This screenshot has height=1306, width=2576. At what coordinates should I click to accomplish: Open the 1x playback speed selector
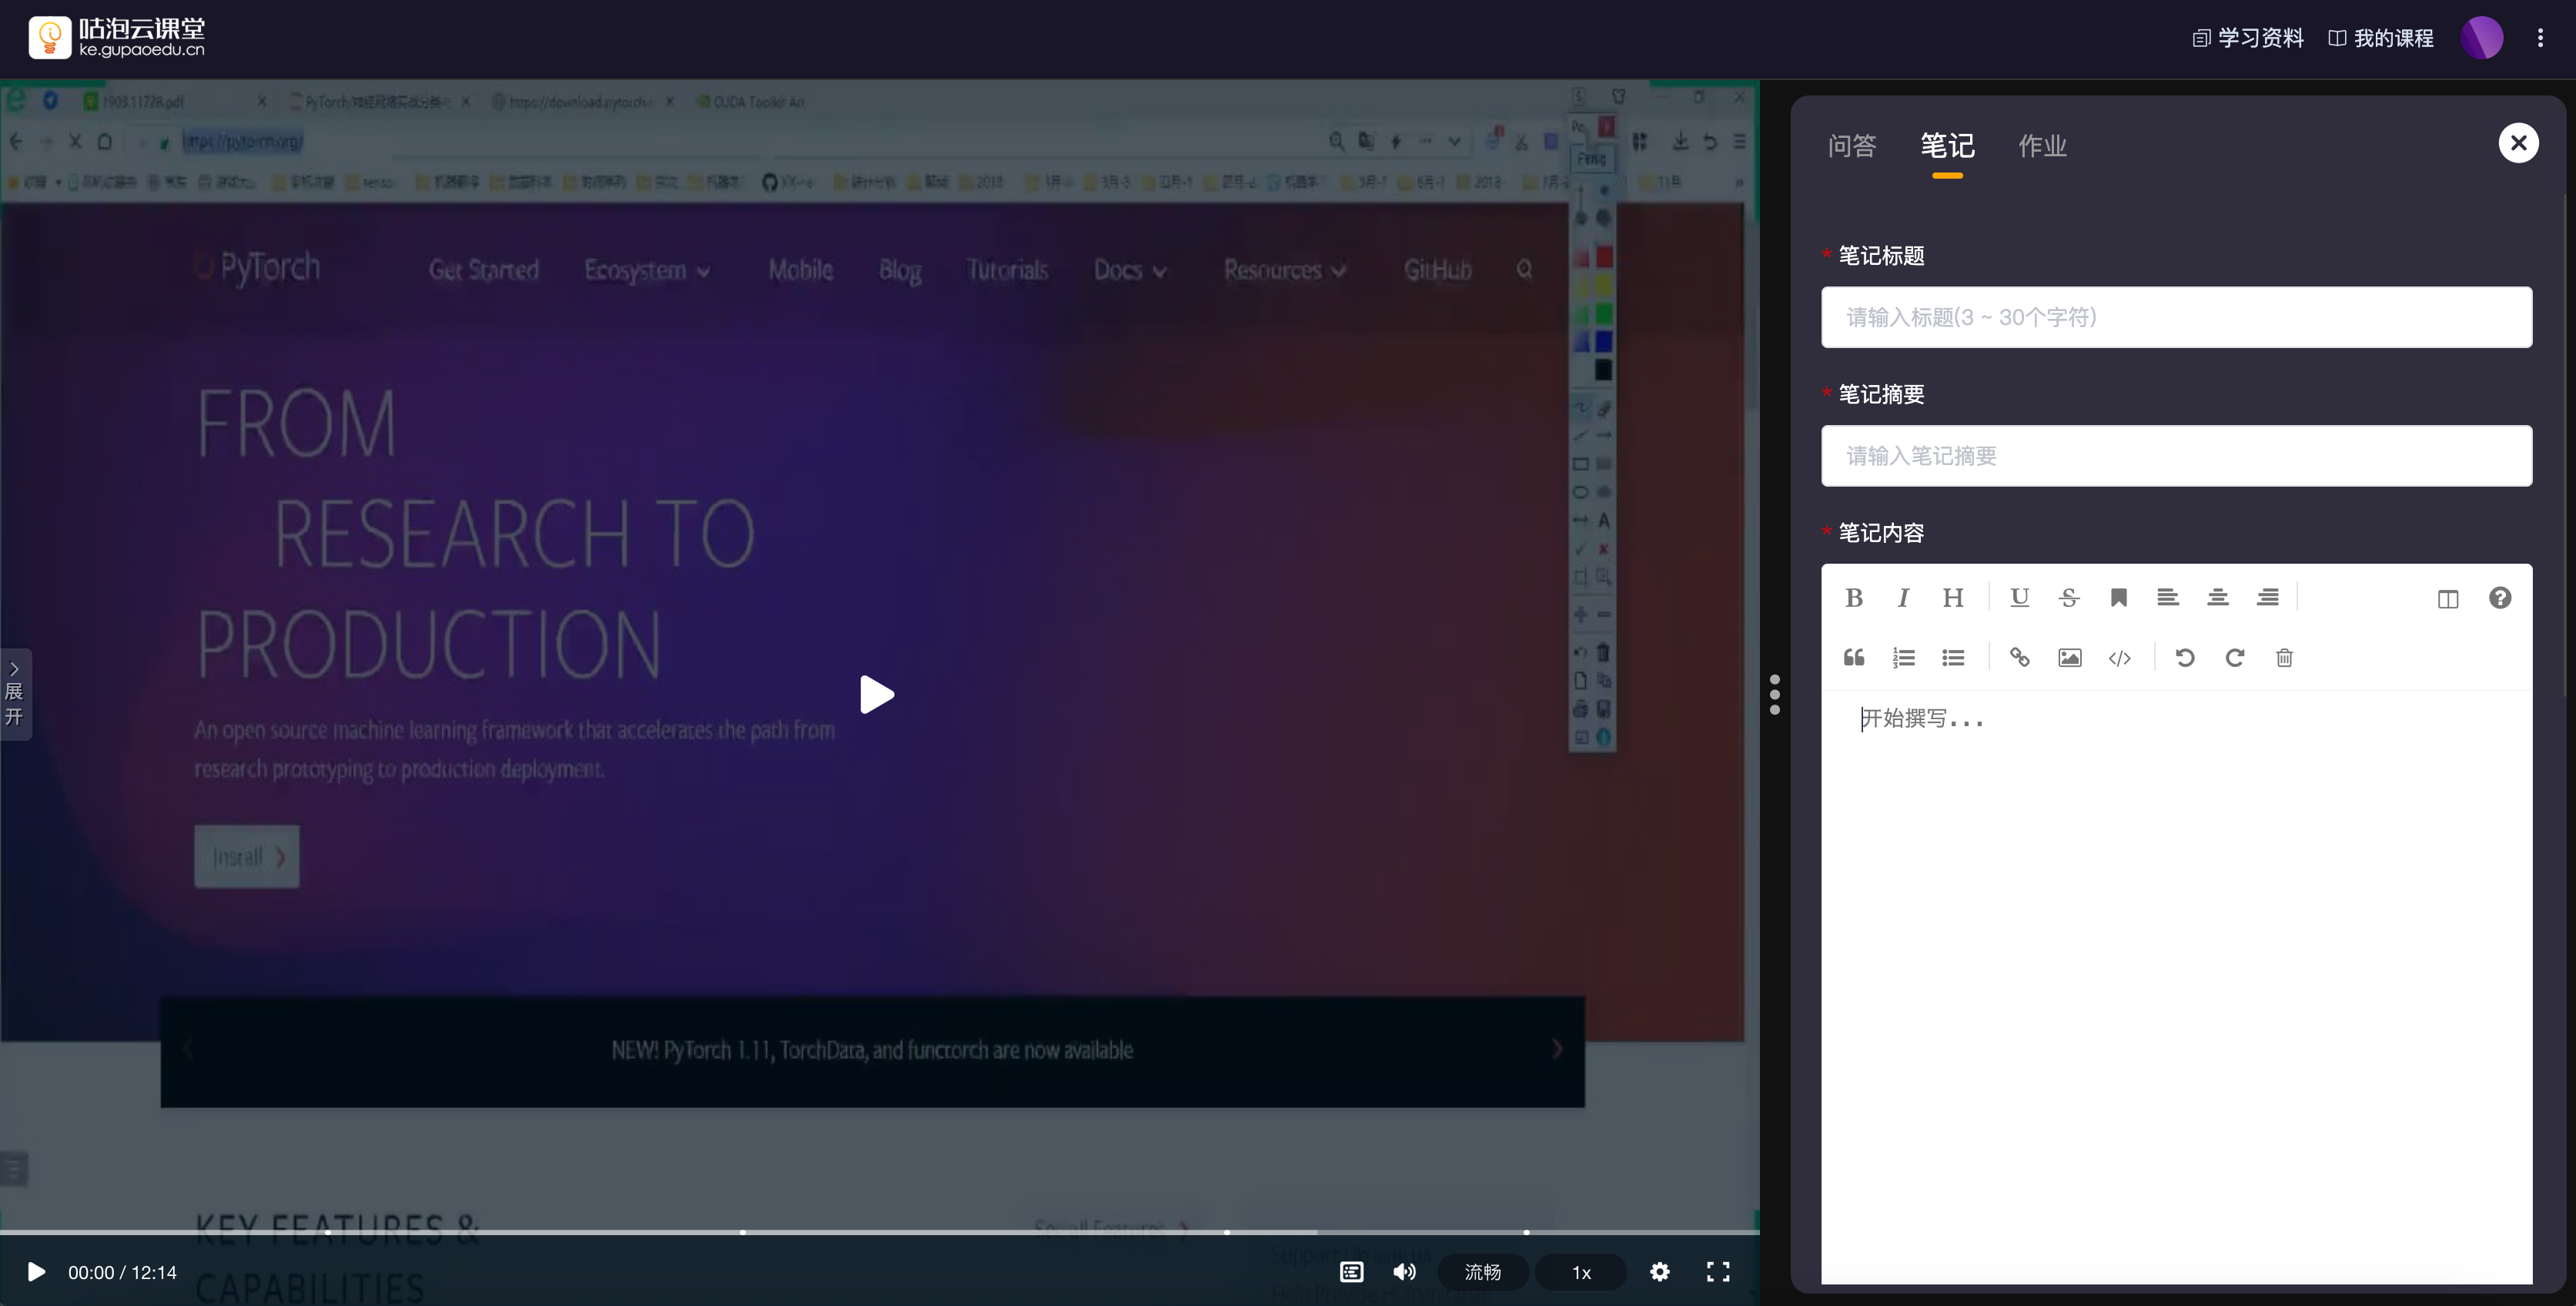point(1581,1272)
